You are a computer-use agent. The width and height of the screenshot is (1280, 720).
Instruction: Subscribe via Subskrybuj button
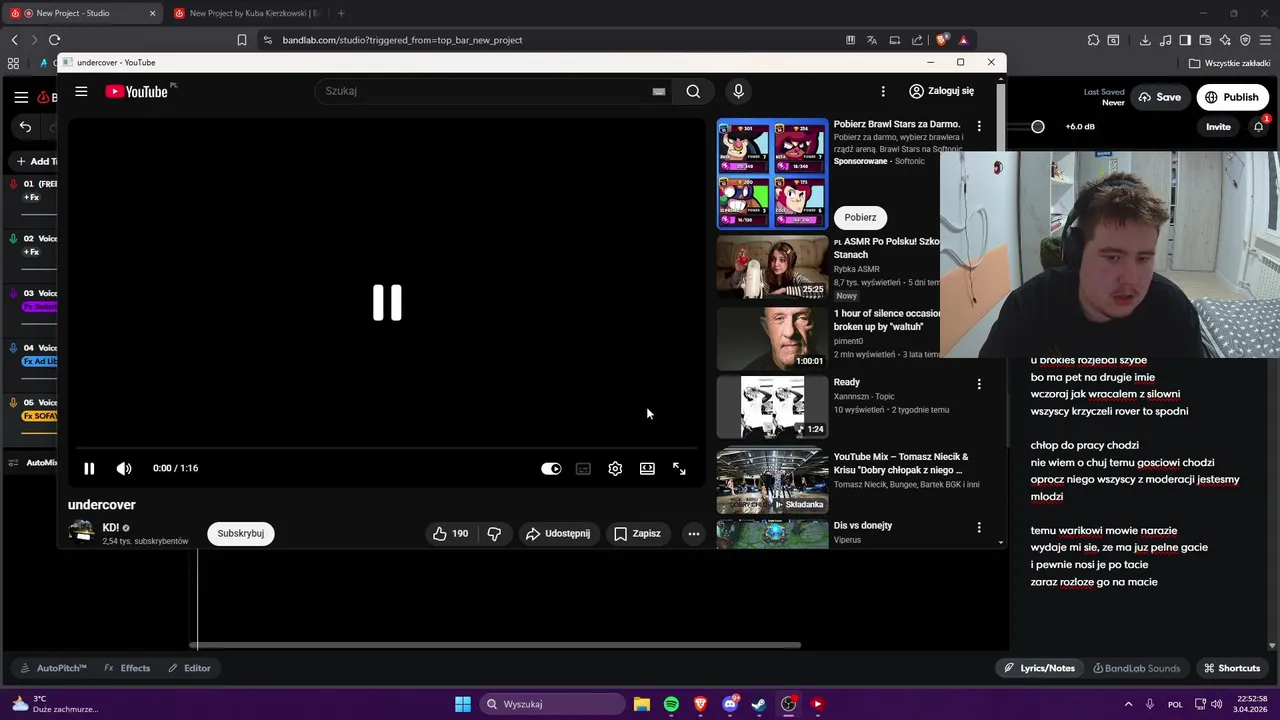pos(241,533)
